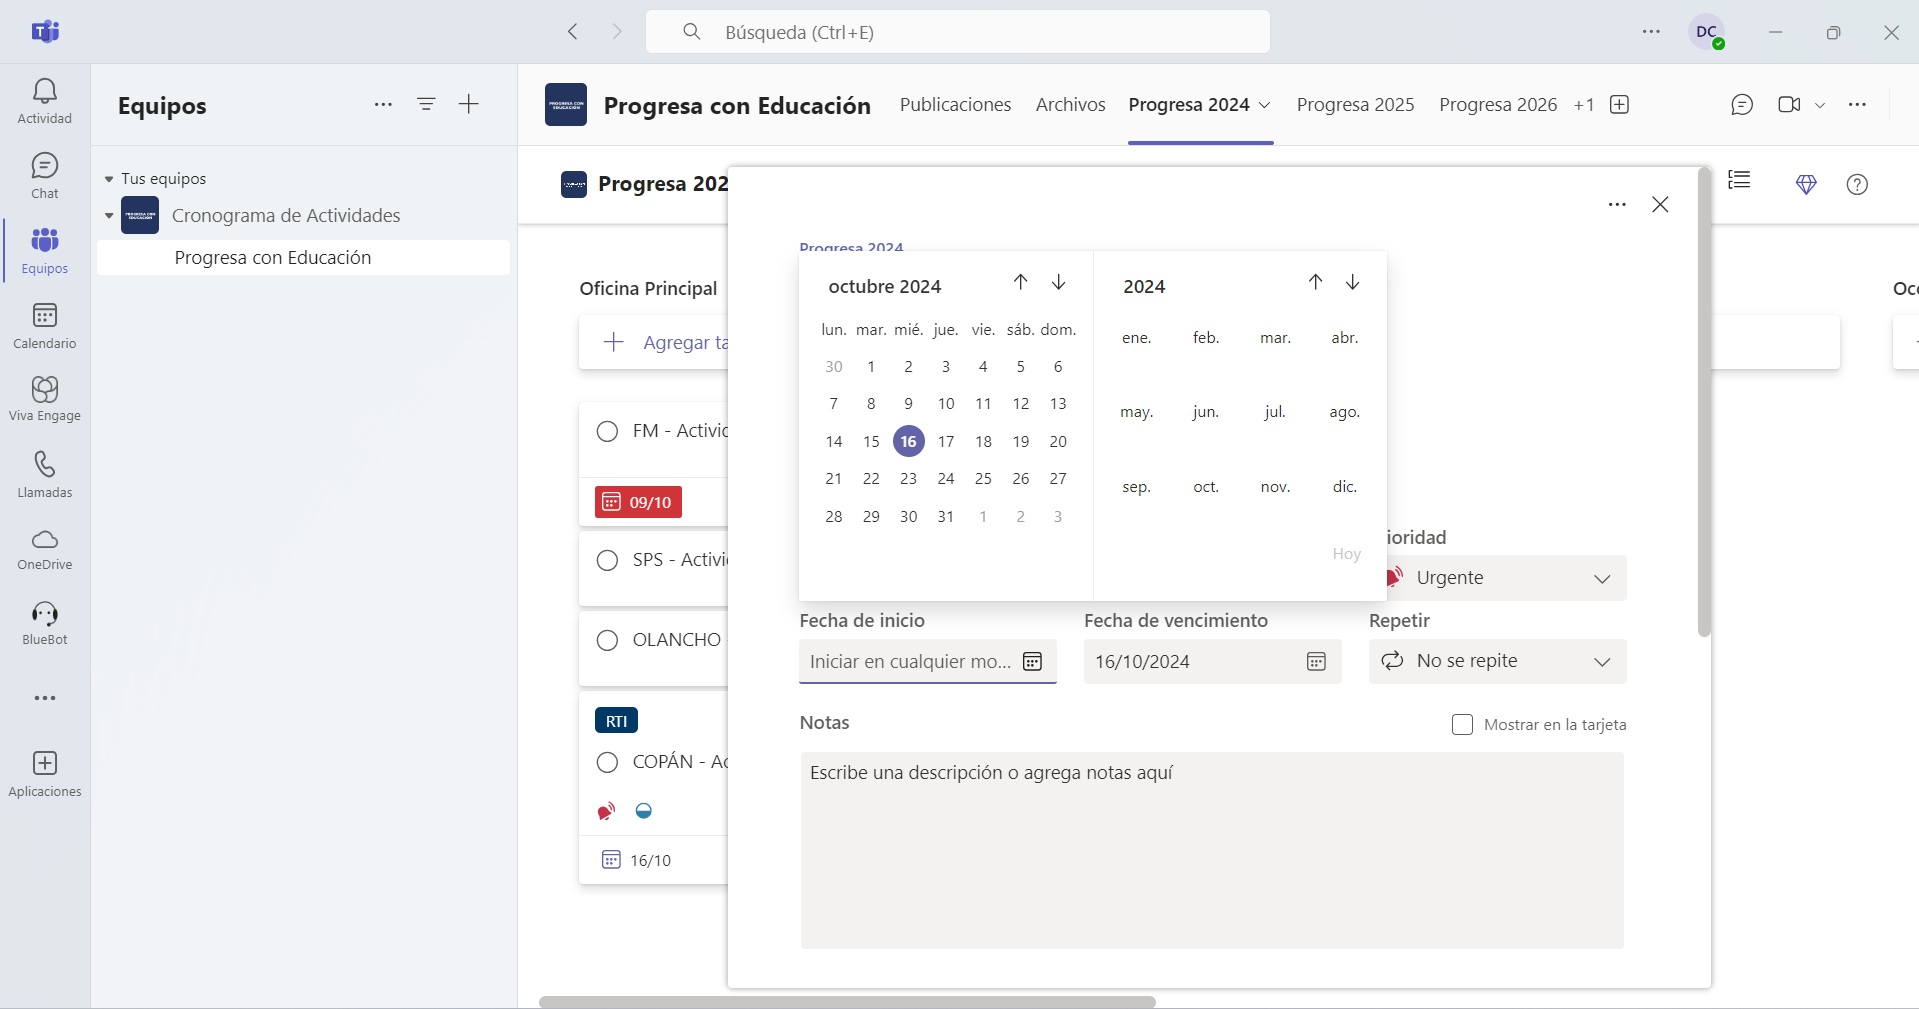Open OneDrive from sidebar
Viewport: 1919px width, 1009px height.
pos(45,549)
